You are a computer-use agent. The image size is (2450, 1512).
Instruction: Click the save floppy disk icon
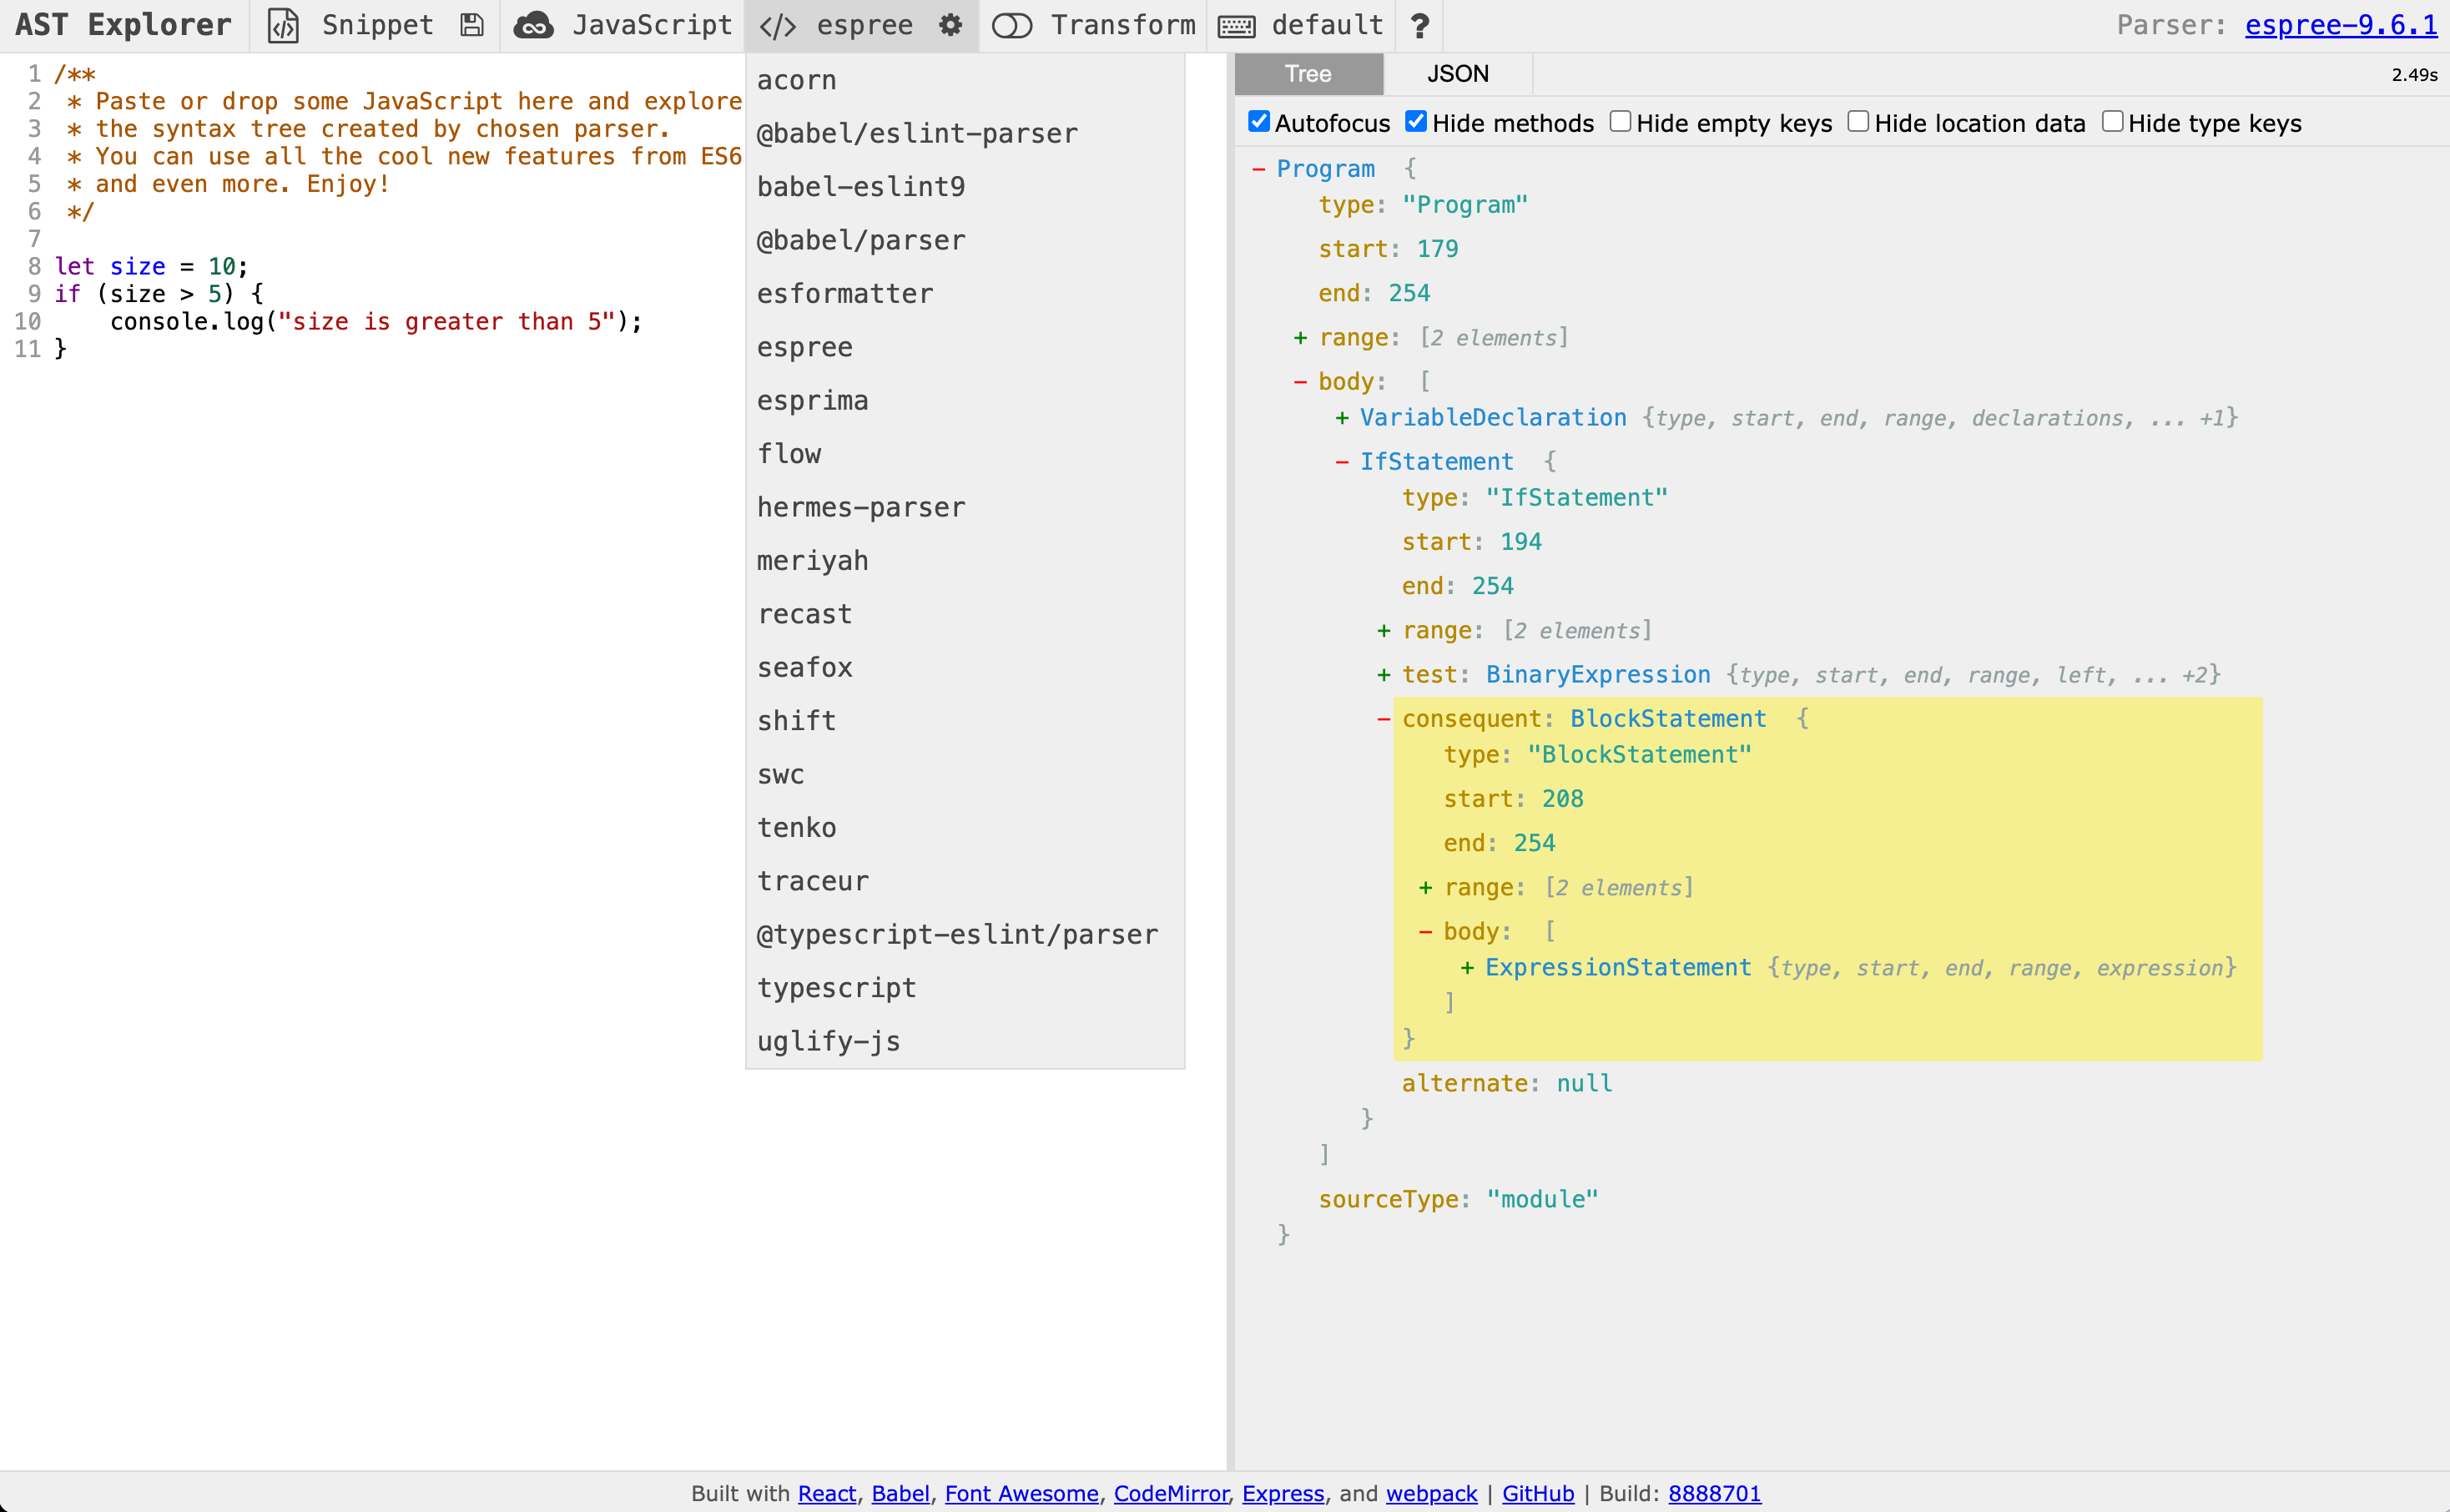[472, 25]
